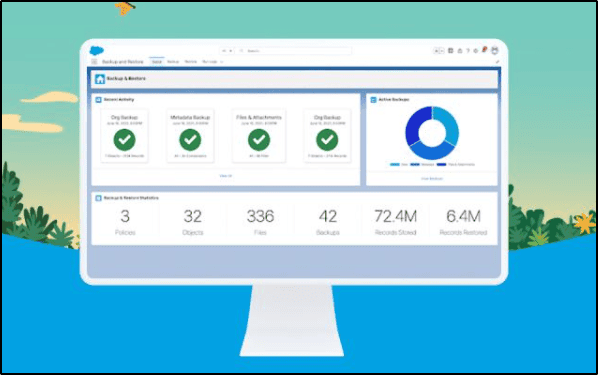Select the Metadata Backup green checkmark

point(190,140)
